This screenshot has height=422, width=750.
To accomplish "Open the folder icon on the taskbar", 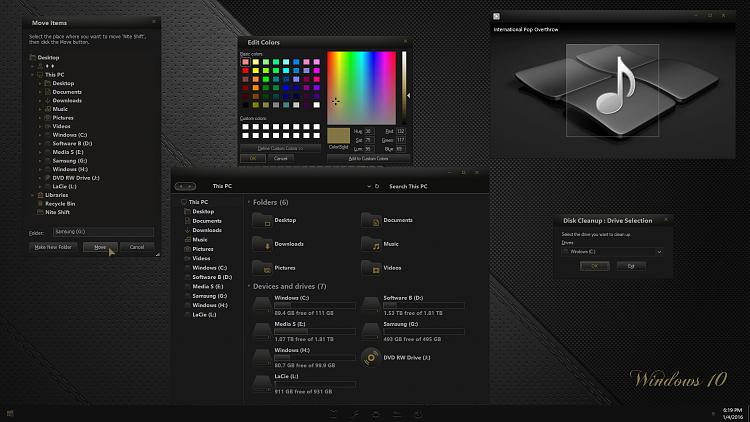I will tap(397, 414).
